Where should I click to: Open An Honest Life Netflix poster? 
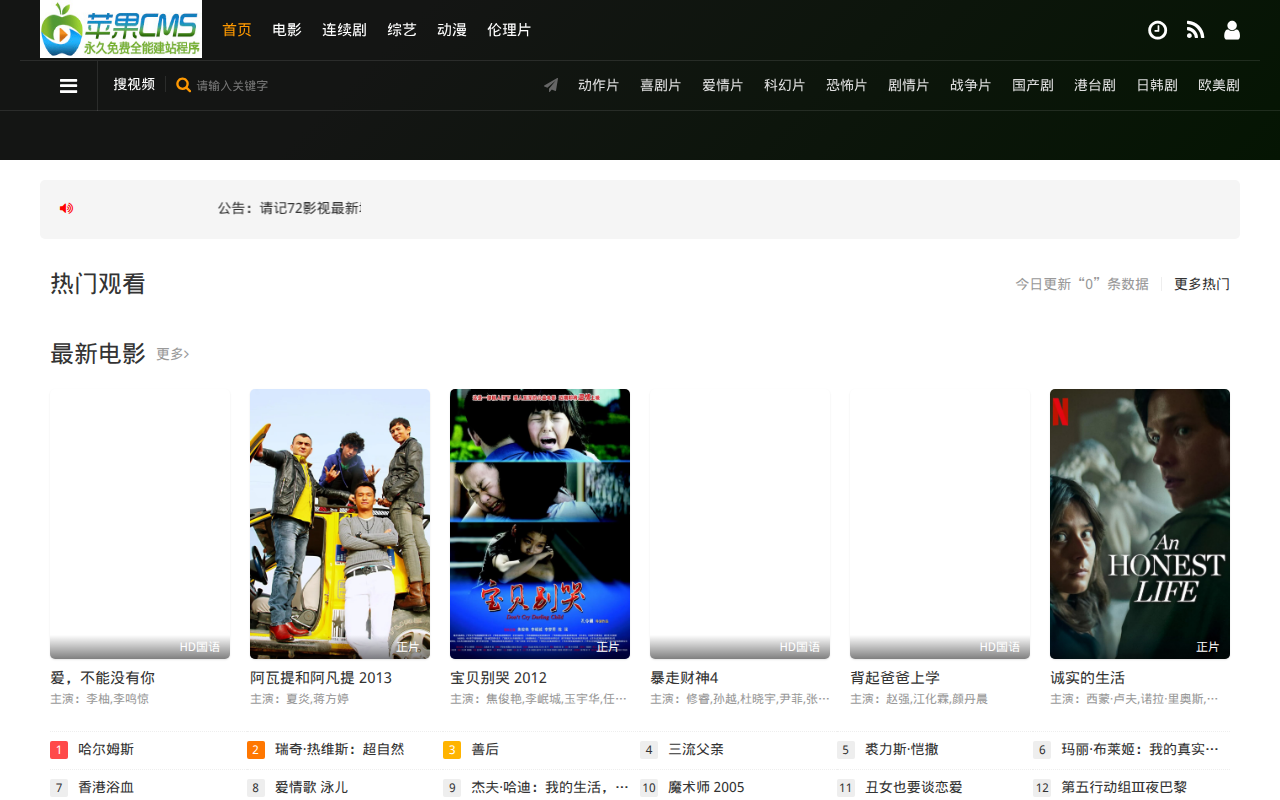pyautogui.click(x=1140, y=524)
